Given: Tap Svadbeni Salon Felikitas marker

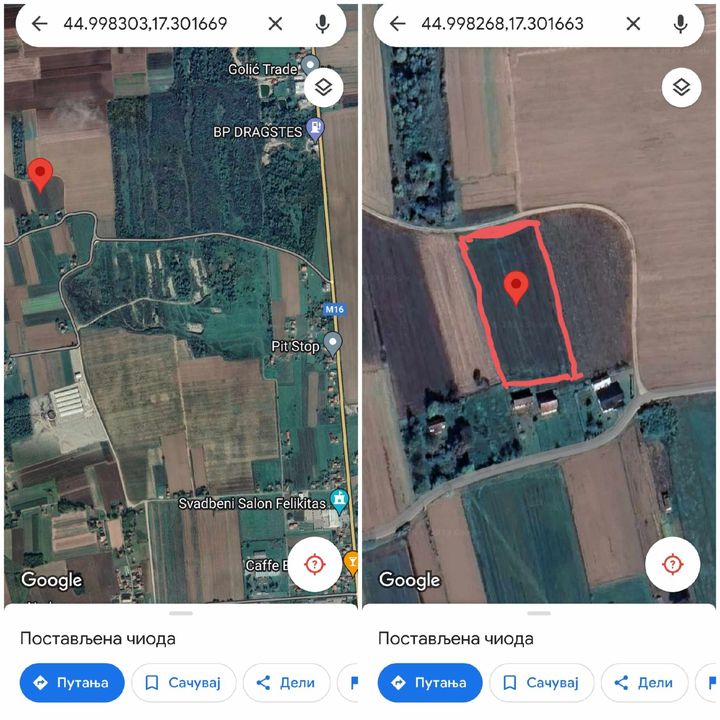Looking at the screenshot, I should 339,501.
